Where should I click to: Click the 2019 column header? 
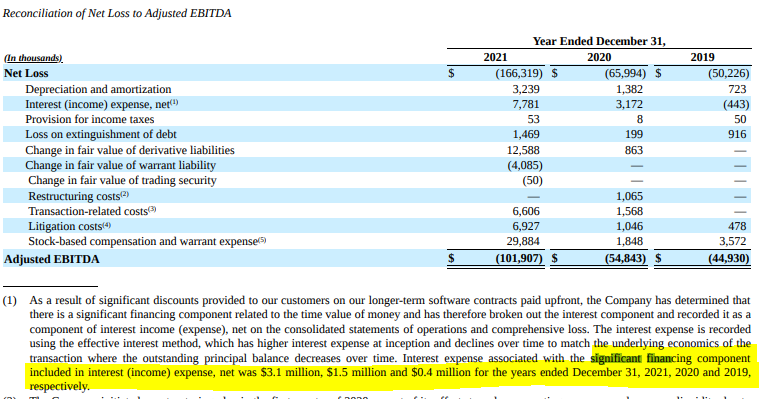[702, 57]
